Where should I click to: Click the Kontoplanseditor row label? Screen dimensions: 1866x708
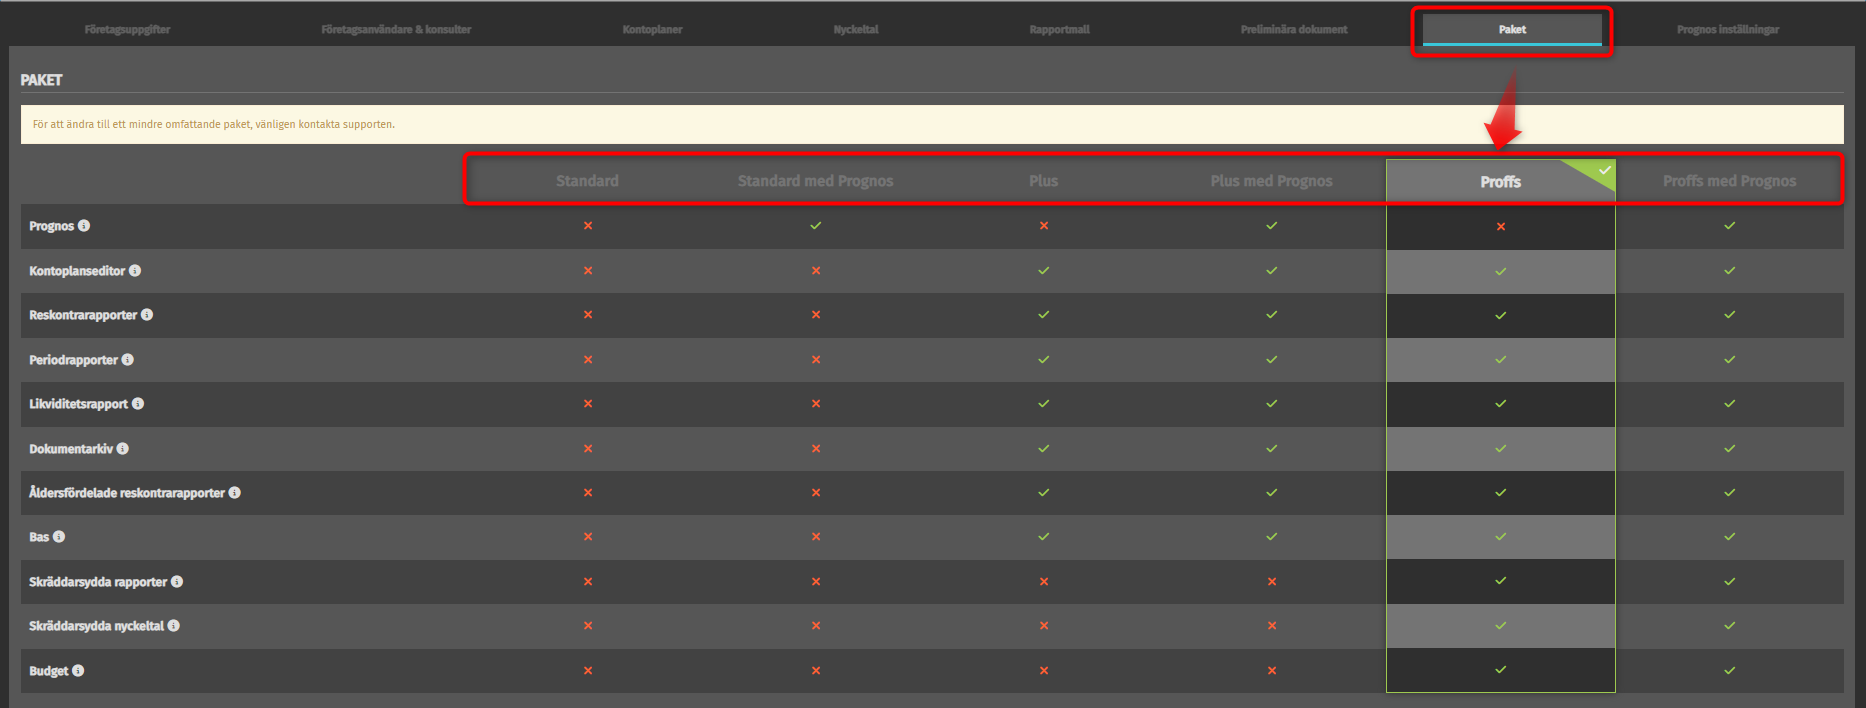[x=77, y=271]
